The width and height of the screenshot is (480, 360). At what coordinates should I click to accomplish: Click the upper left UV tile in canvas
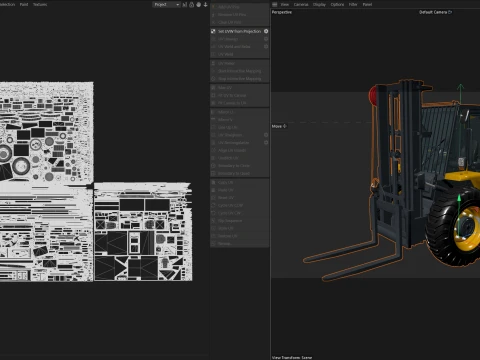(x=47, y=132)
